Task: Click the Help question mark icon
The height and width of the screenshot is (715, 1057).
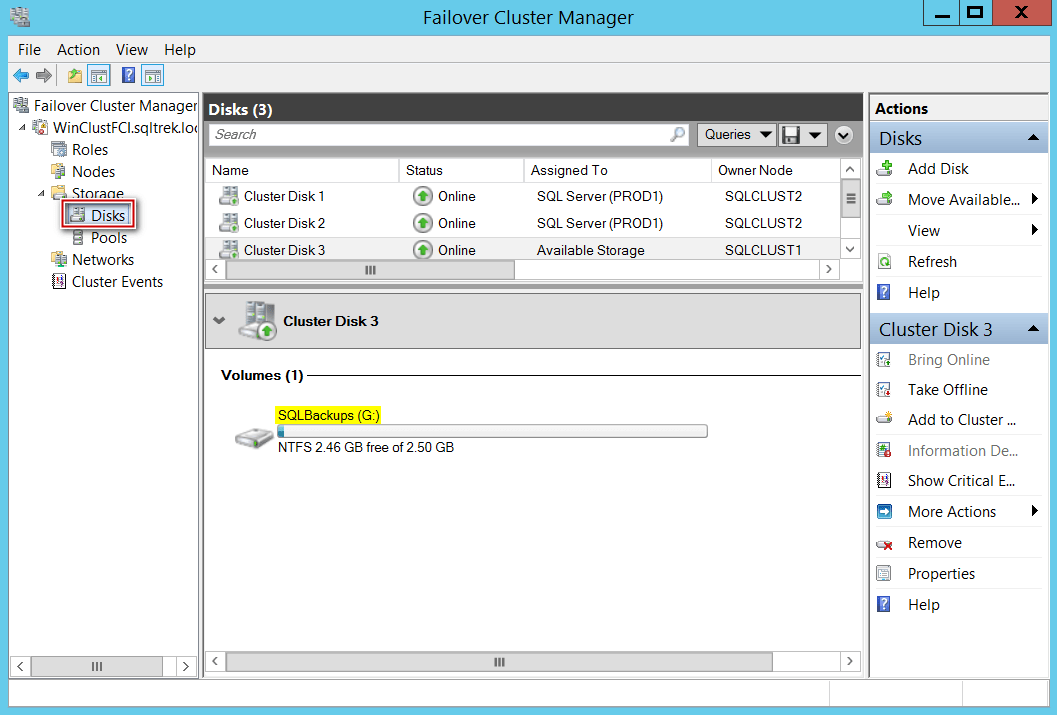Action: (127, 74)
